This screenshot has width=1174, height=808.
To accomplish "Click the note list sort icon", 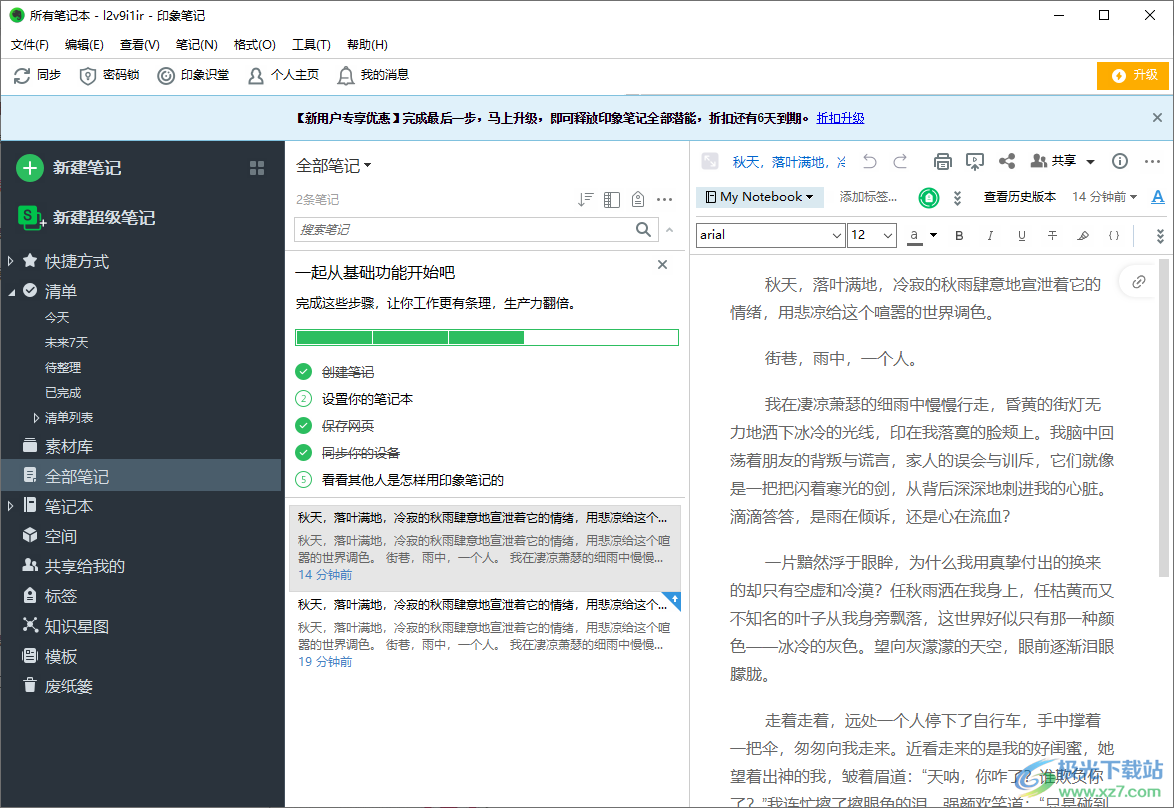I will tap(586, 199).
